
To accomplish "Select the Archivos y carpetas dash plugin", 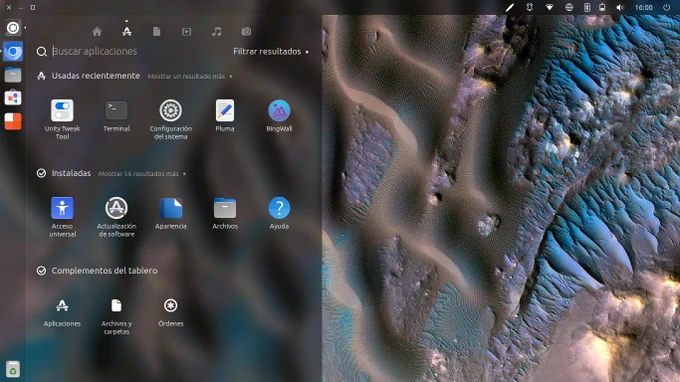I will 116,317.
